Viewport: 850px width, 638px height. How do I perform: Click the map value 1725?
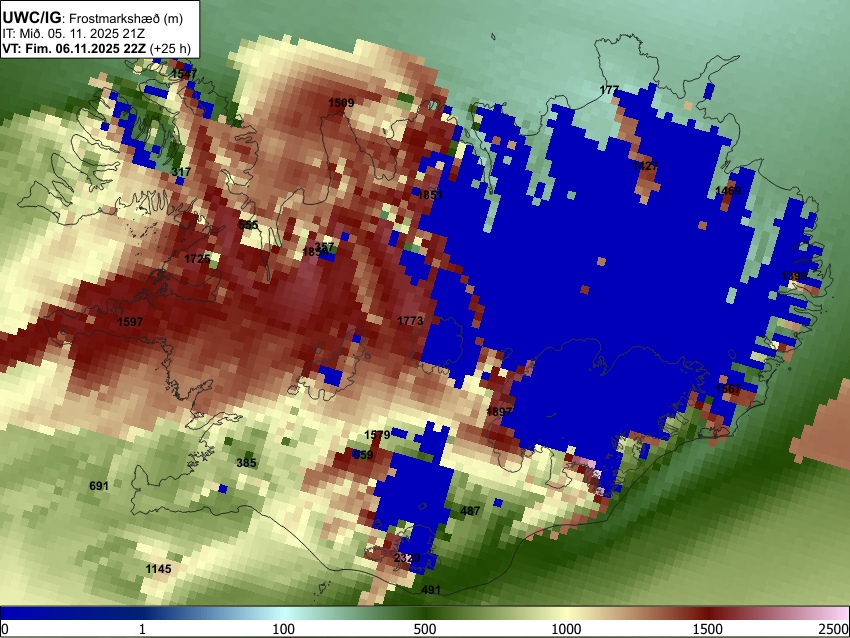coord(197,259)
